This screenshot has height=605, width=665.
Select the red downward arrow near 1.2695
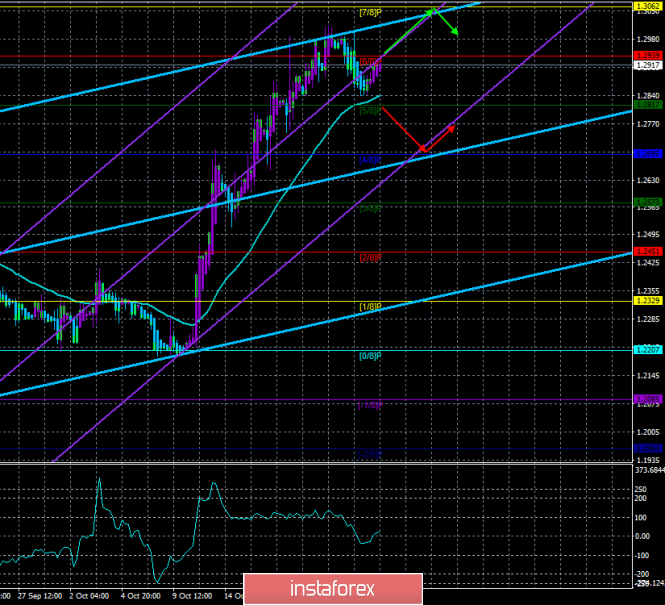tap(402, 129)
